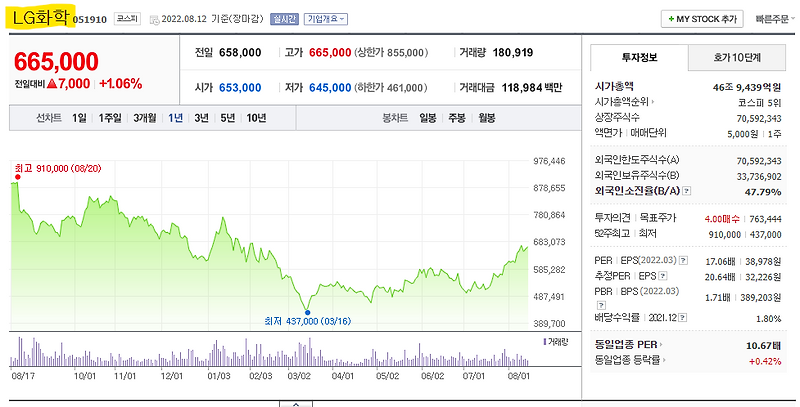Click help icon next to PER EPS(2022.03)
The image size is (800, 407).
tap(684, 261)
